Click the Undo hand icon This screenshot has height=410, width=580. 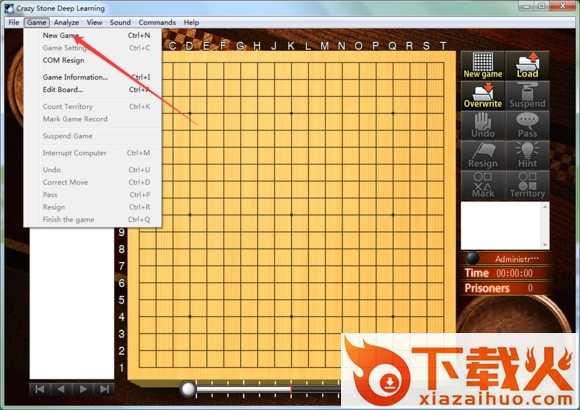click(483, 125)
